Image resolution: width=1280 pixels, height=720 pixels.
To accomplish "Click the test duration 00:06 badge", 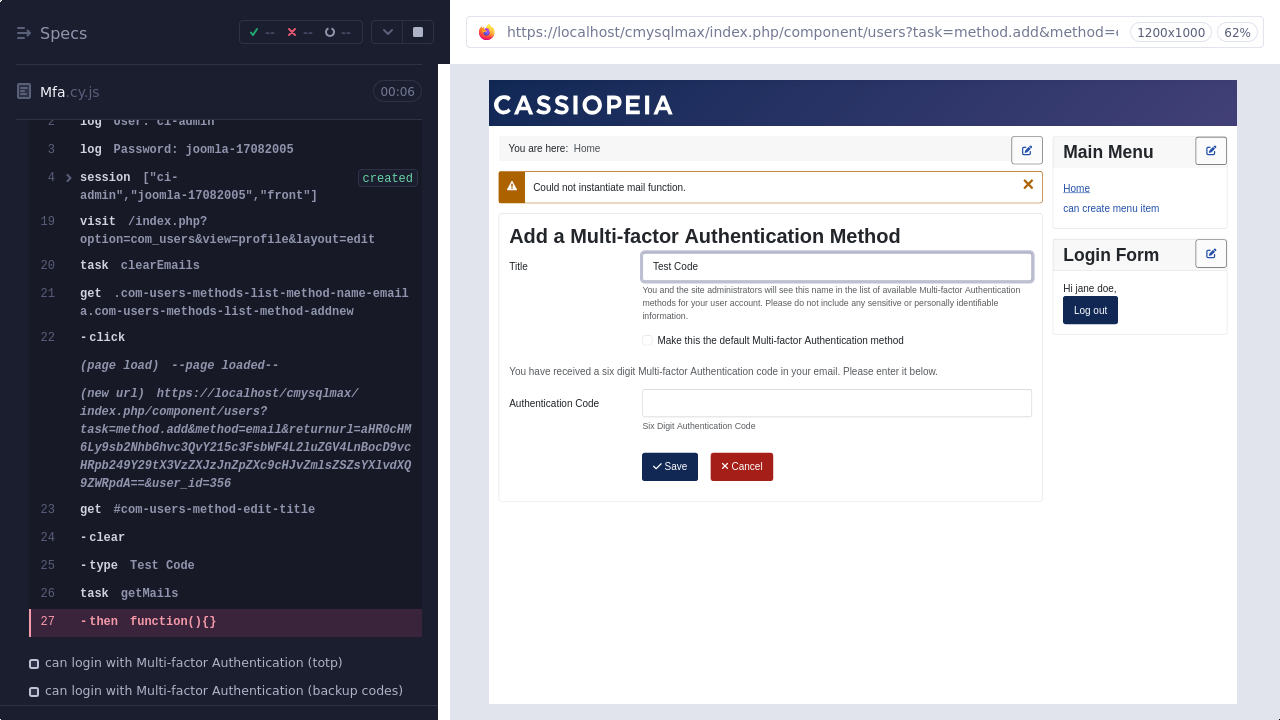I will click(397, 92).
